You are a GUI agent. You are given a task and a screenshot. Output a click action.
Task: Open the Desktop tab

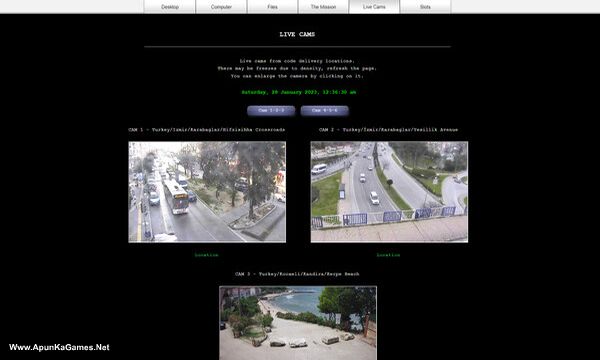pyautogui.click(x=170, y=7)
